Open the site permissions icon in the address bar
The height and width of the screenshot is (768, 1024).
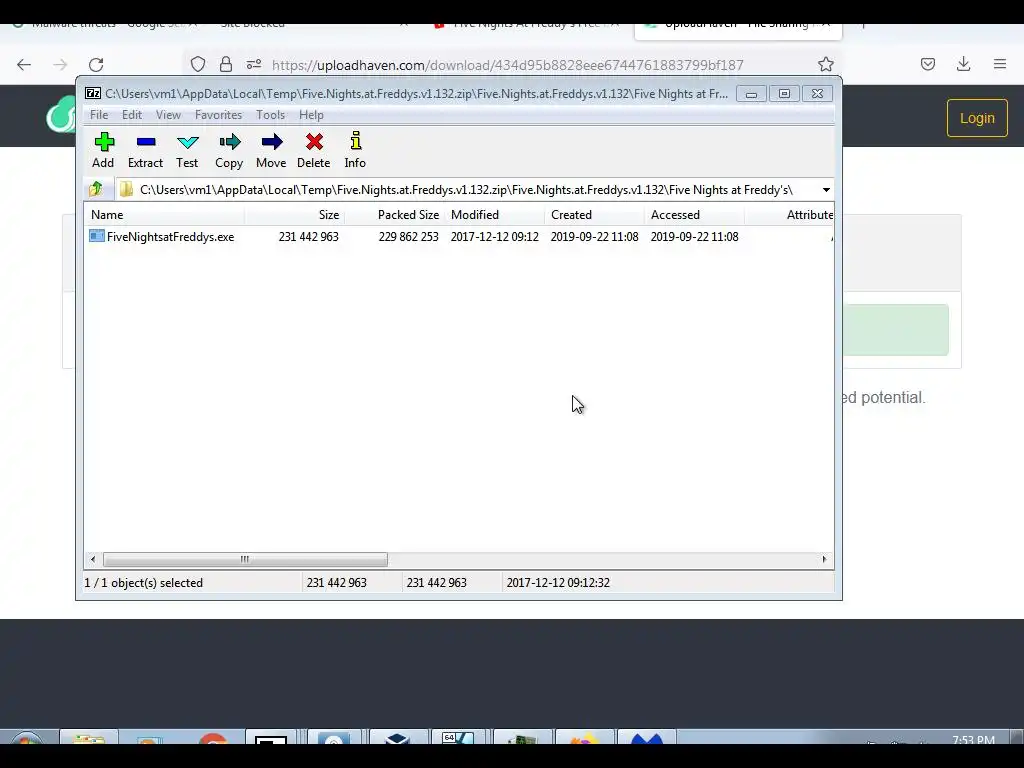[x=254, y=64]
